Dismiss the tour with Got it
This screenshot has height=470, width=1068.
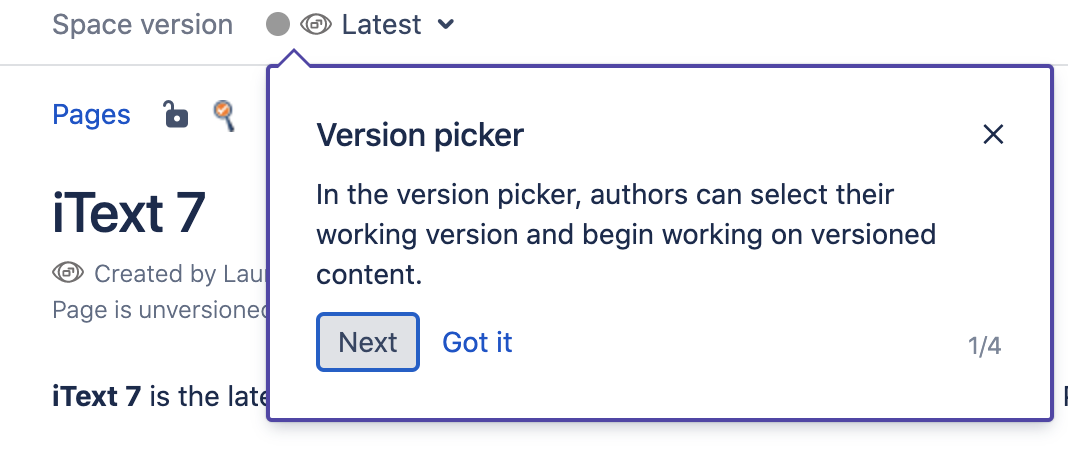click(x=477, y=342)
